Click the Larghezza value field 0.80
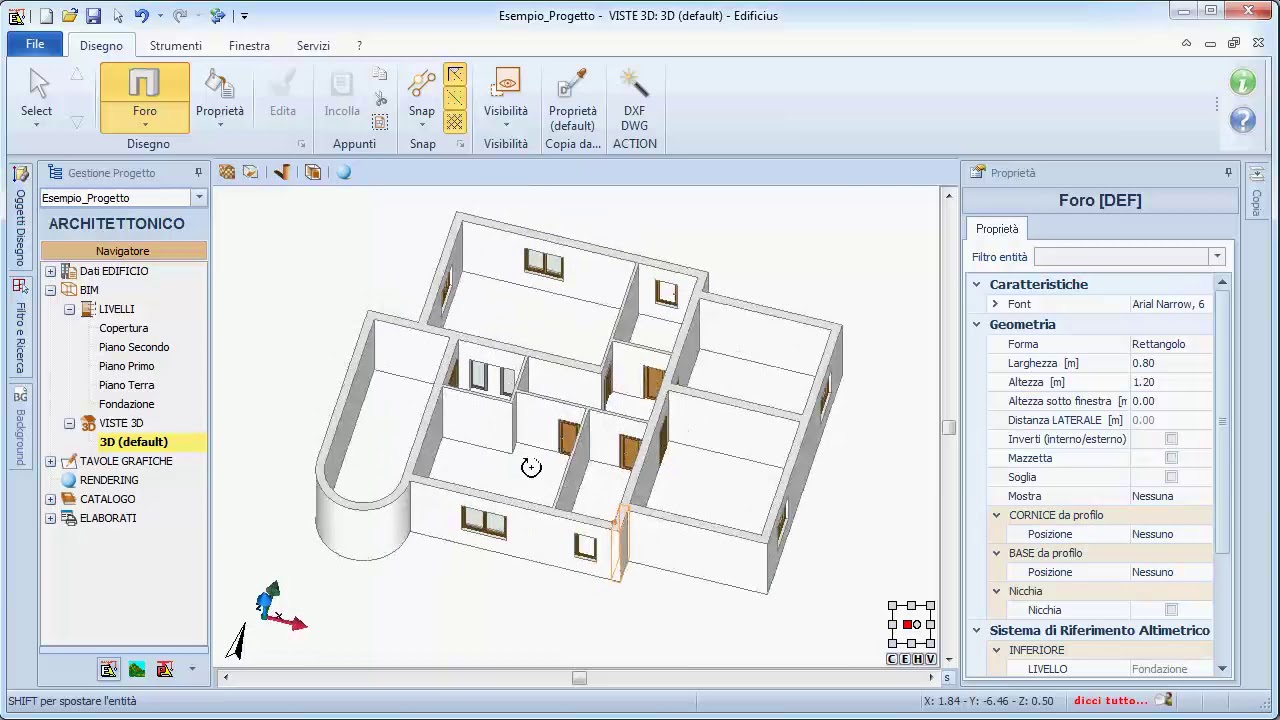Image resolution: width=1280 pixels, height=720 pixels. click(1170, 363)
